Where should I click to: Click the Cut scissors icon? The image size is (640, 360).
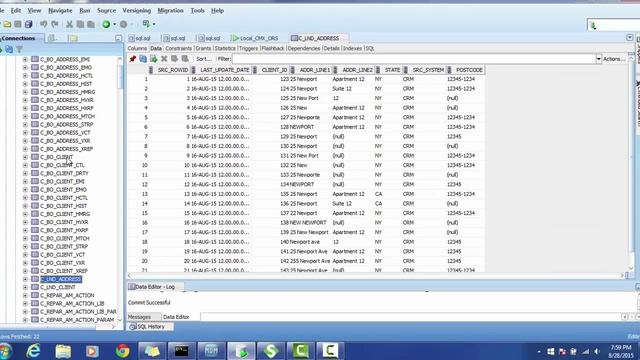69,24
